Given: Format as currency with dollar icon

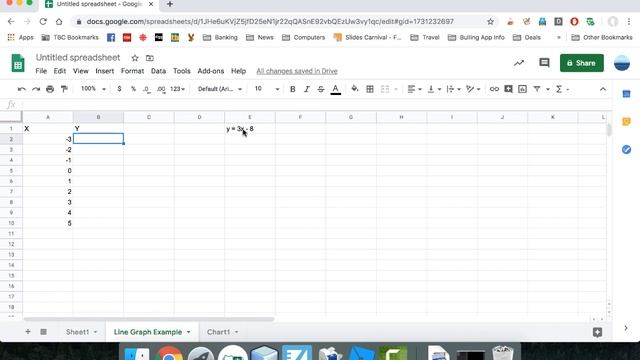Looking at the screenshot, I should tap(119, 89).
